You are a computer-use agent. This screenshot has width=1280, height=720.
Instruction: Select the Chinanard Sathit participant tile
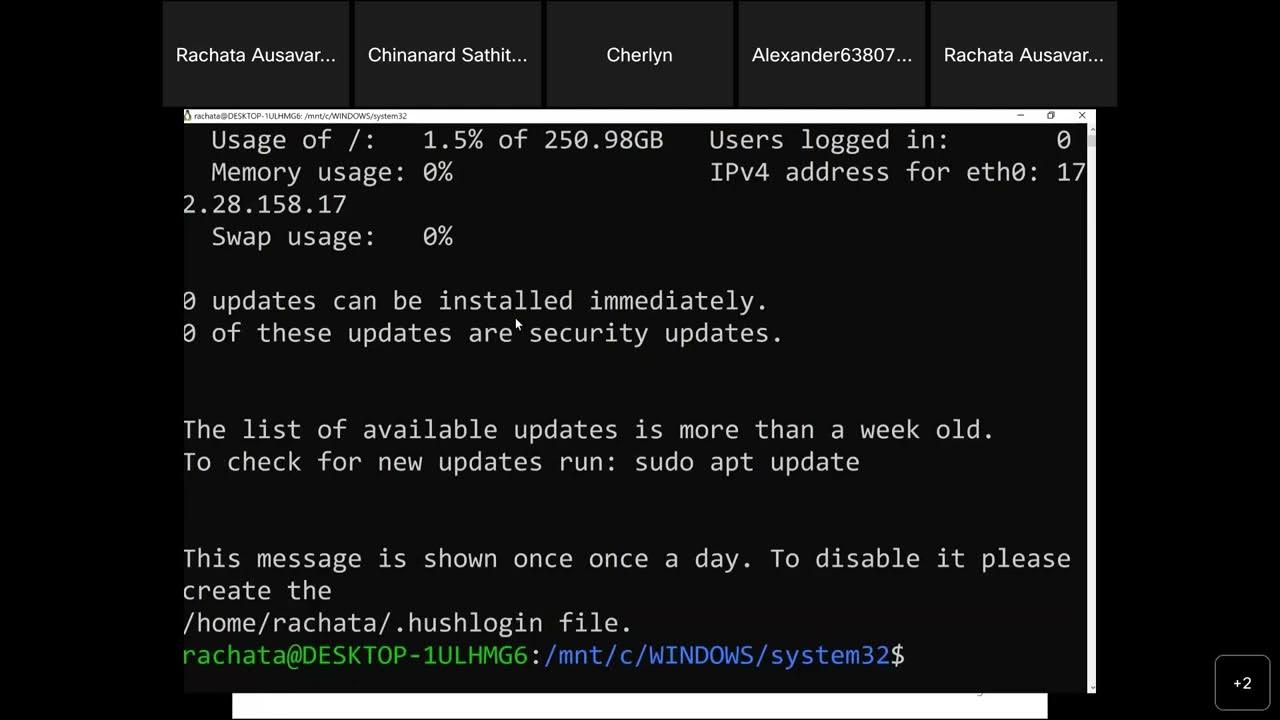click(x=447, y=55)
